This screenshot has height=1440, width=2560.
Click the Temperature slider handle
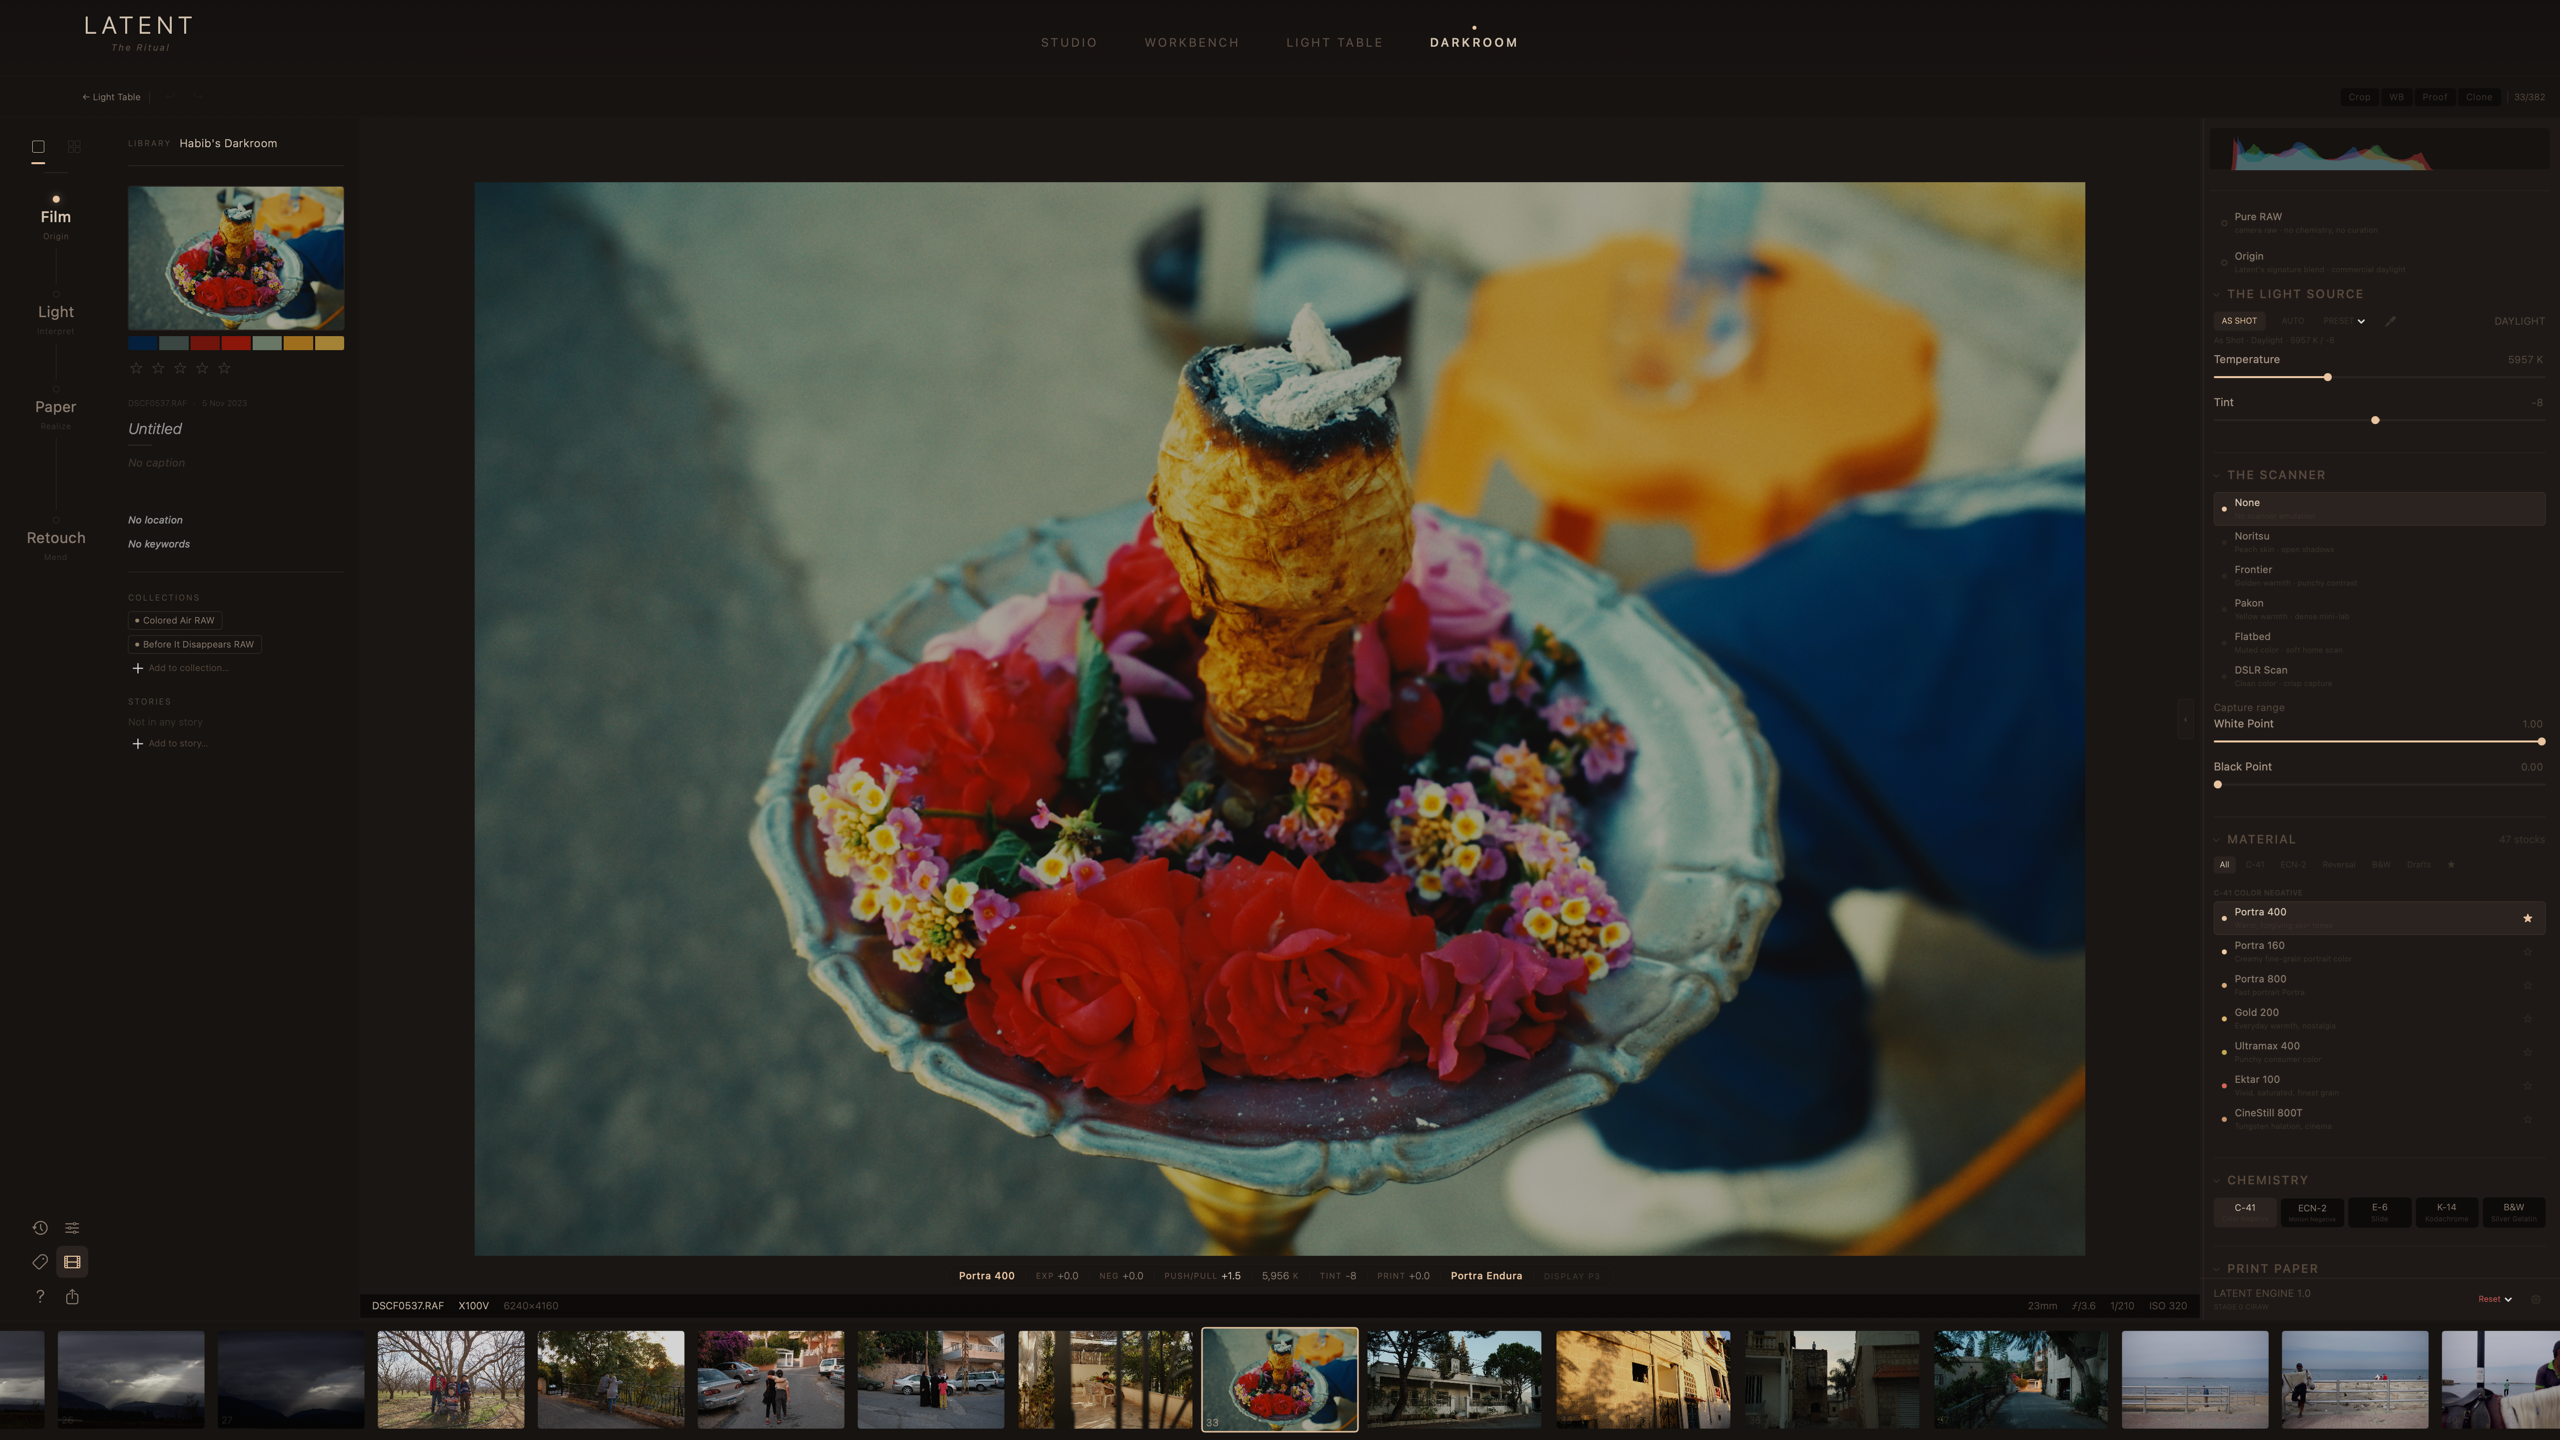(x=2328, y=377)
